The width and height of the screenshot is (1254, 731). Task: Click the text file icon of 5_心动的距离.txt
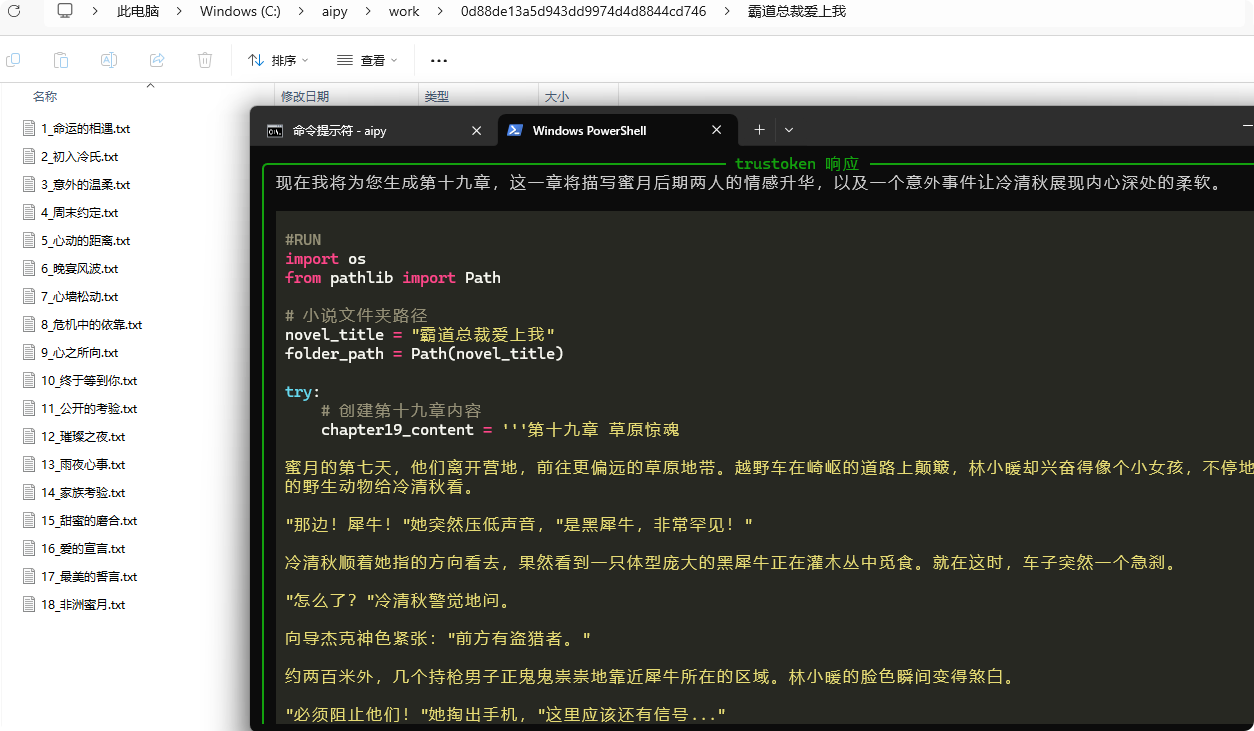click(x=29, y=241)
